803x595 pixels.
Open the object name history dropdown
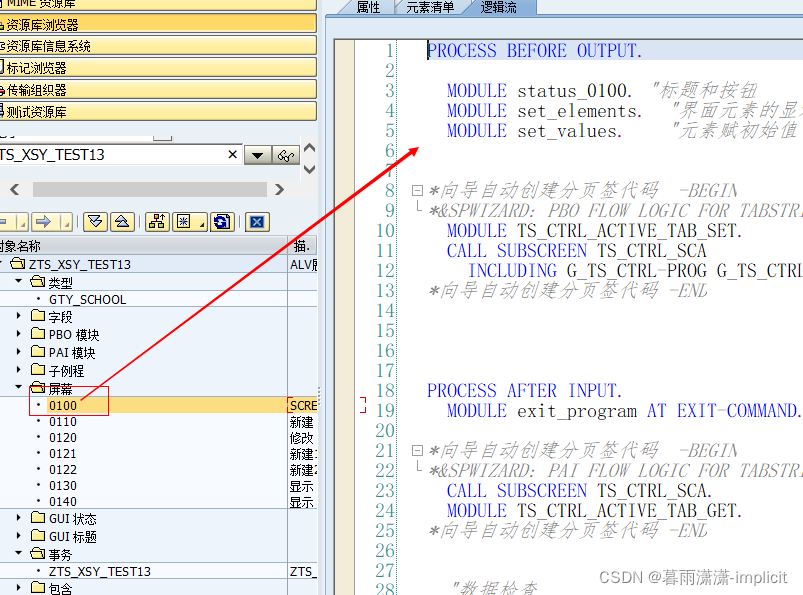click(258, 155)
